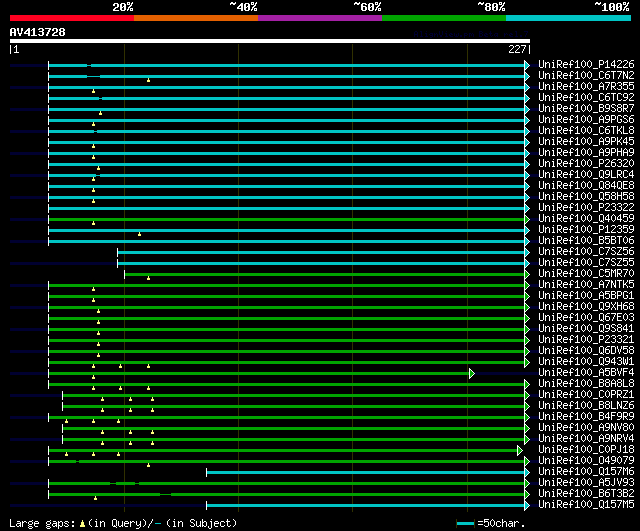Click the UniRef100_C5MR70 label
Viewport: 640px width, 531px height.
point(586,274)
